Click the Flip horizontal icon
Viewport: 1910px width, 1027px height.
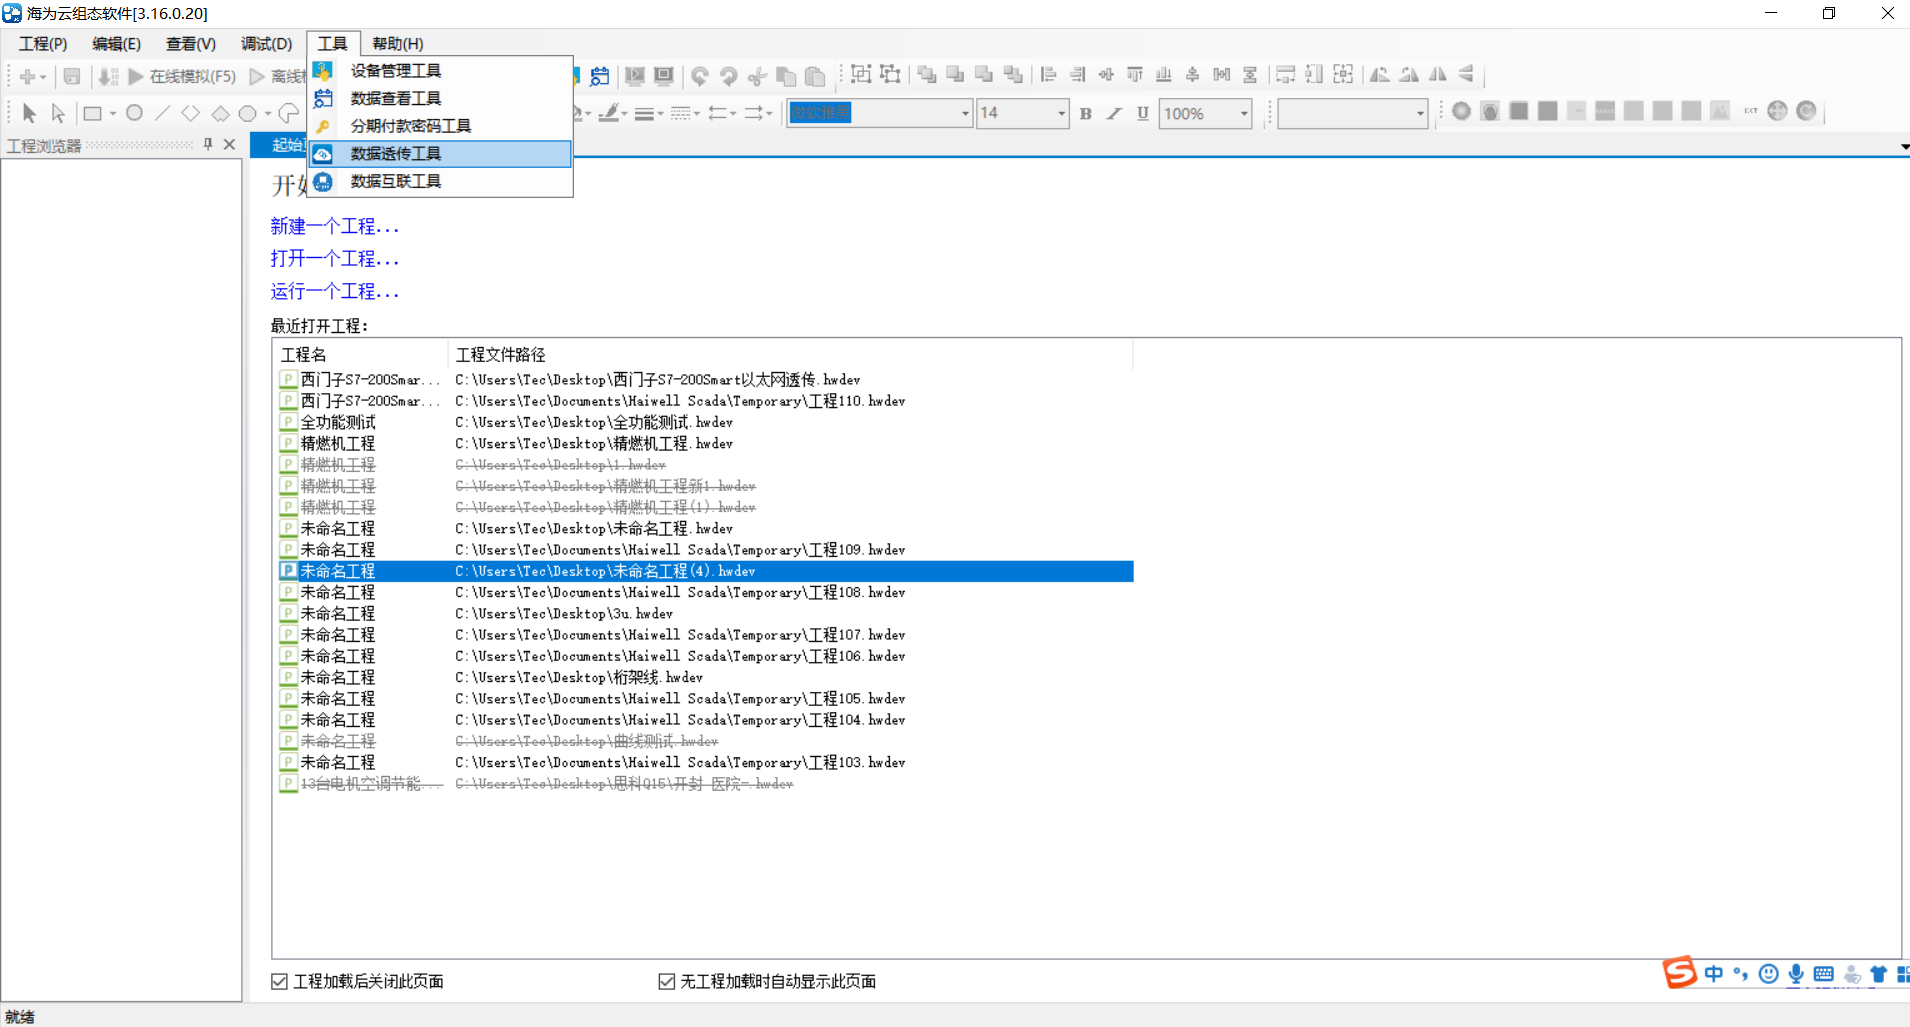[1438, 74]
